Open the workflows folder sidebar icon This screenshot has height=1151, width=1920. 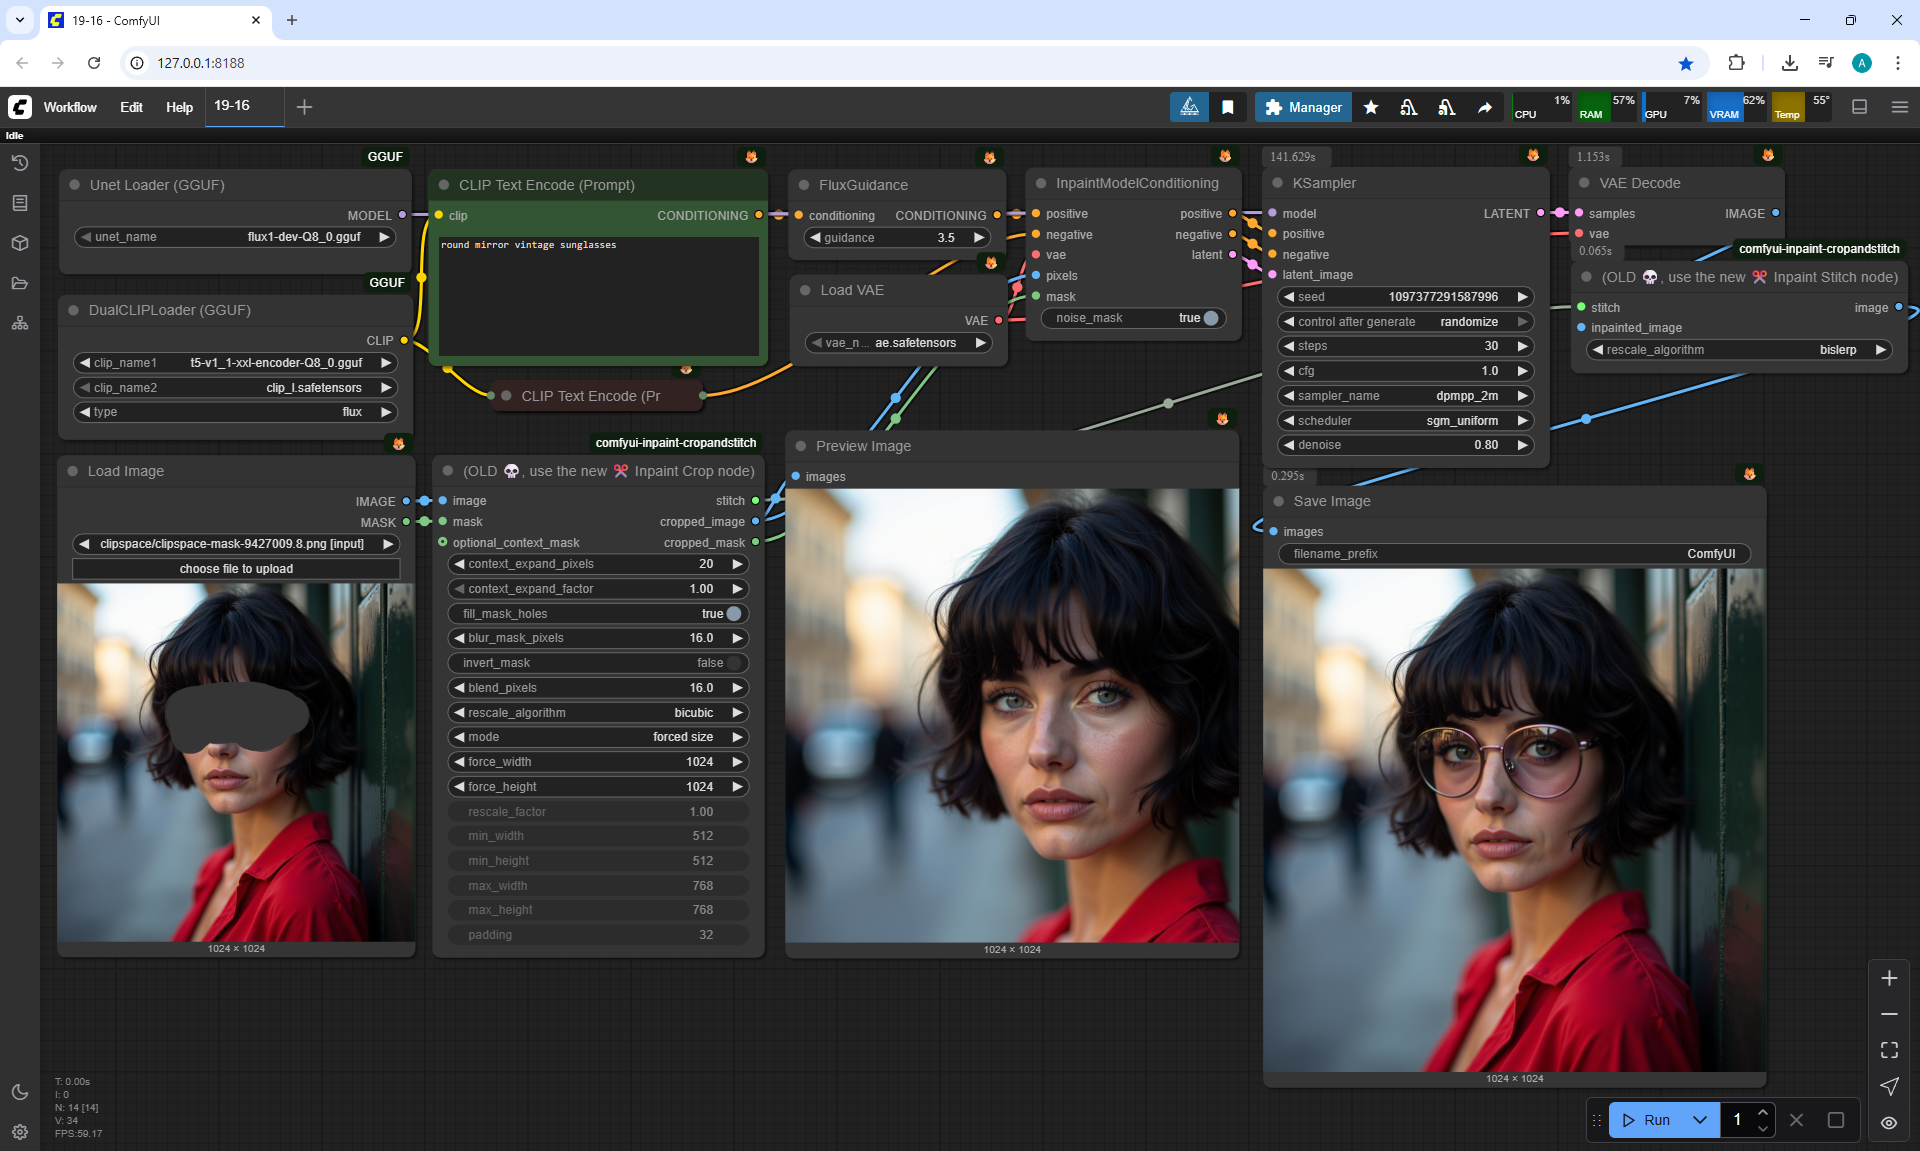coord(20,283)
